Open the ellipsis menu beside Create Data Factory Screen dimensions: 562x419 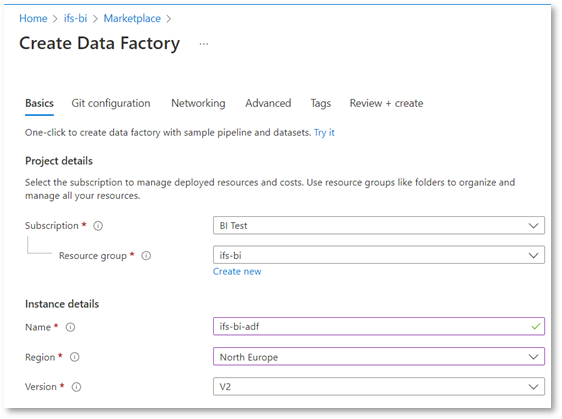[204, 44]
